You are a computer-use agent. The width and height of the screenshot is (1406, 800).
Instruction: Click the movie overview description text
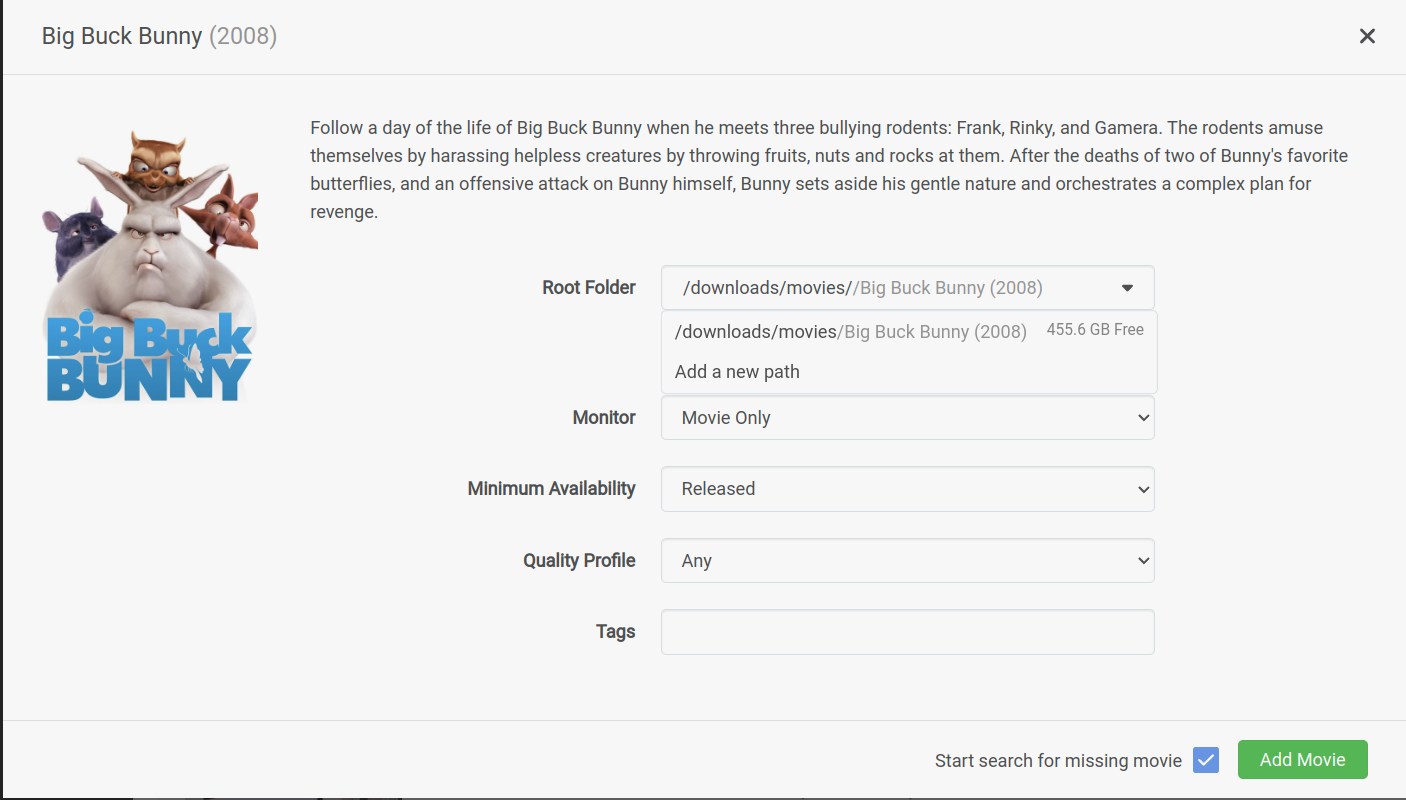pyautogui.click(x=830, y=170)
